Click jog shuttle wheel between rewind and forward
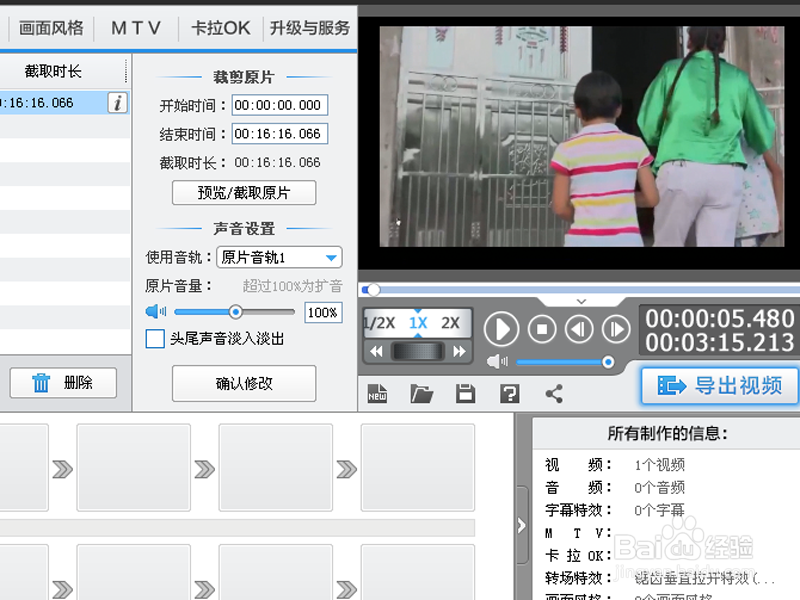Screen dimensions: 800x600 pyautogui.click(x=417, y=352)
